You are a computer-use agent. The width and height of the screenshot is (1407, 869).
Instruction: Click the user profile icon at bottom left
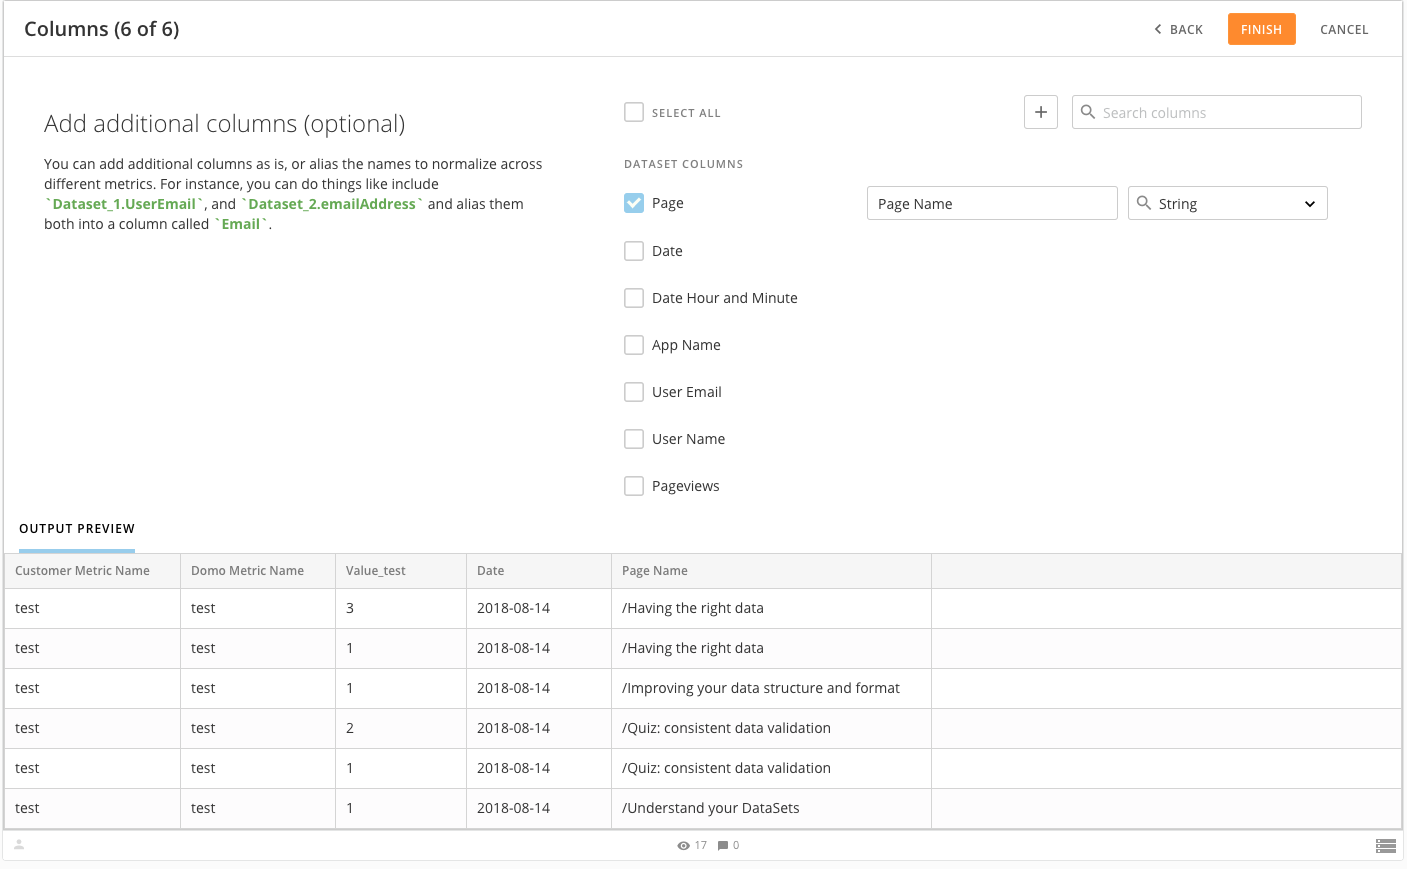tap(19, 845)
